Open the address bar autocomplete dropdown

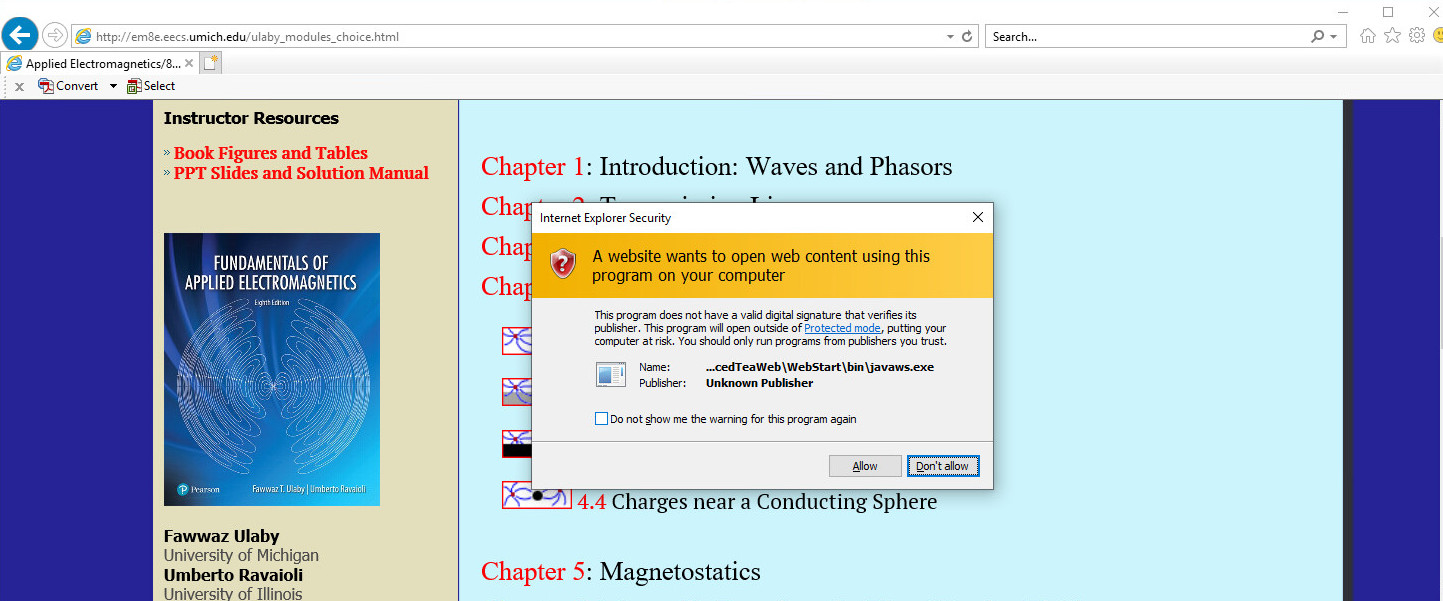pyautogui.click(x=950, y=37)
